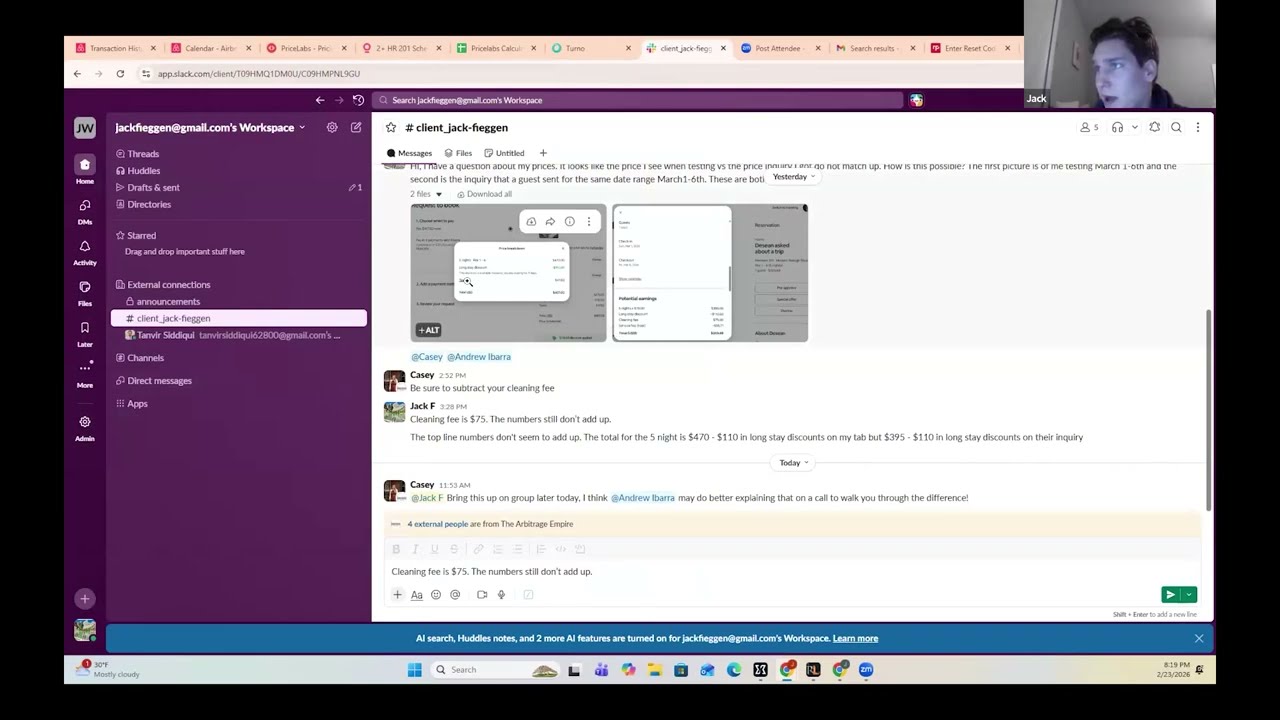Mention someone with @ icon in composer

tap(455, 595)
